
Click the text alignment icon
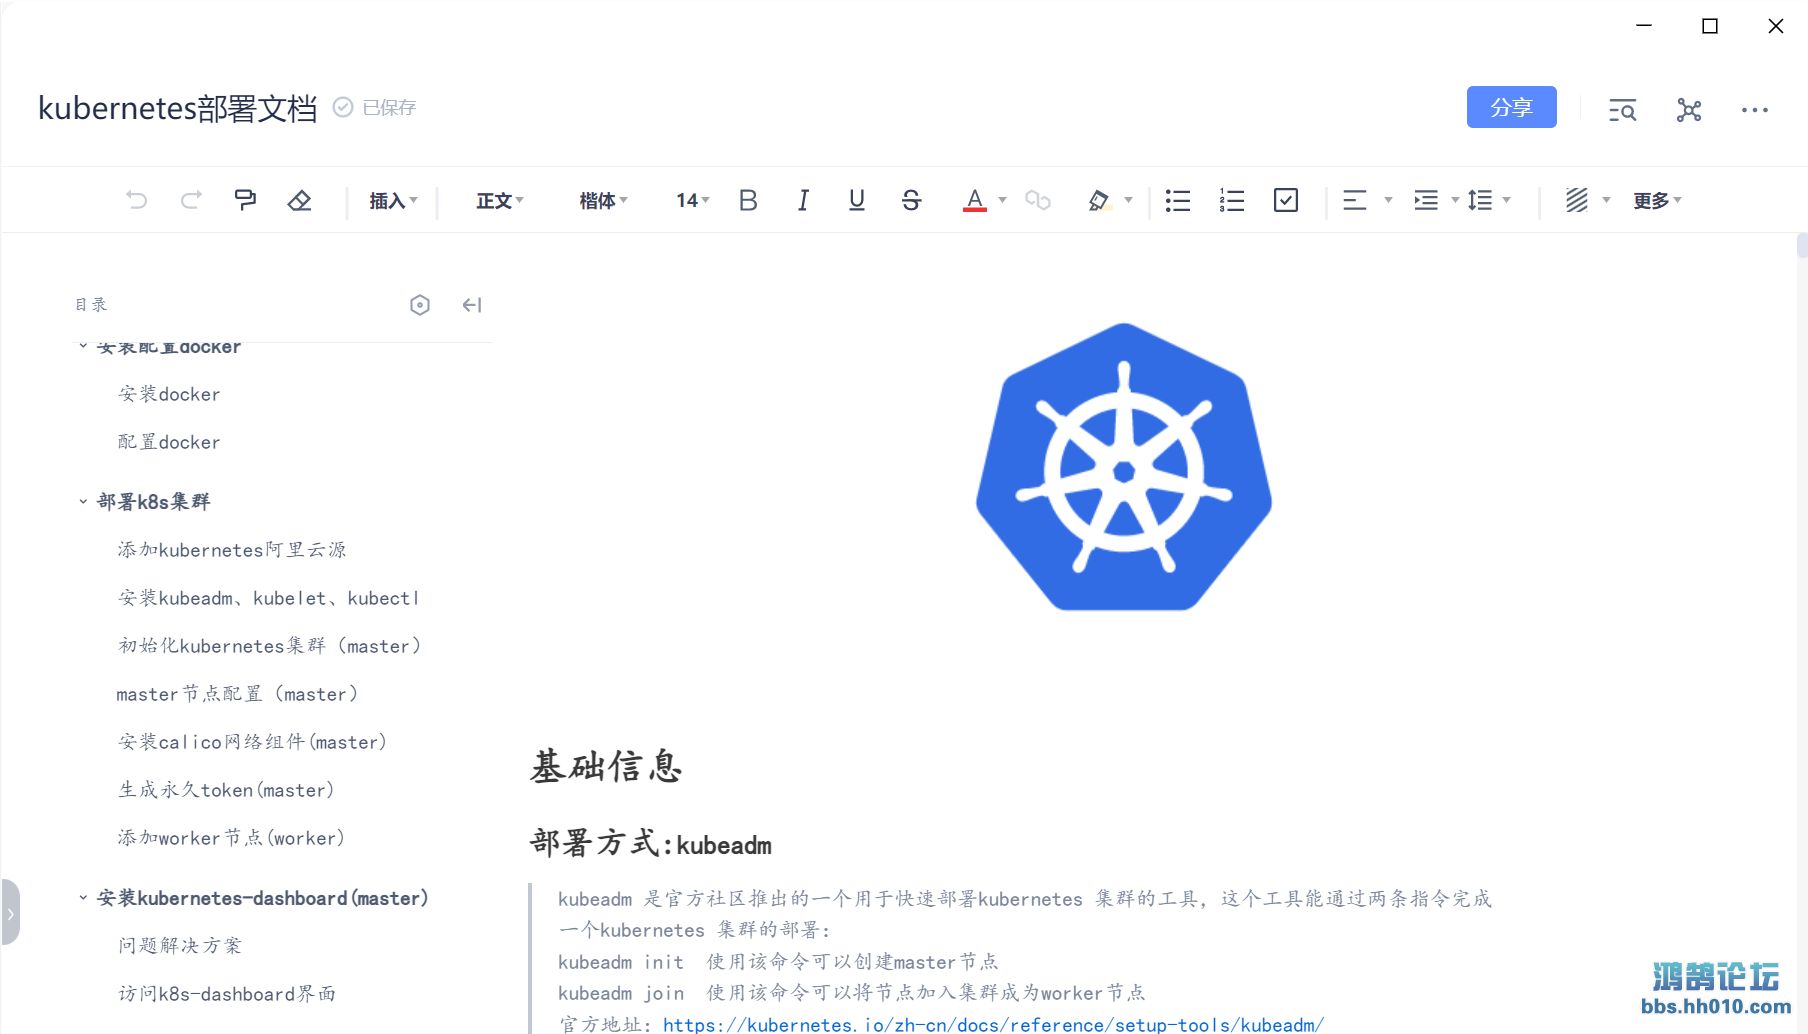(1355, 200)
